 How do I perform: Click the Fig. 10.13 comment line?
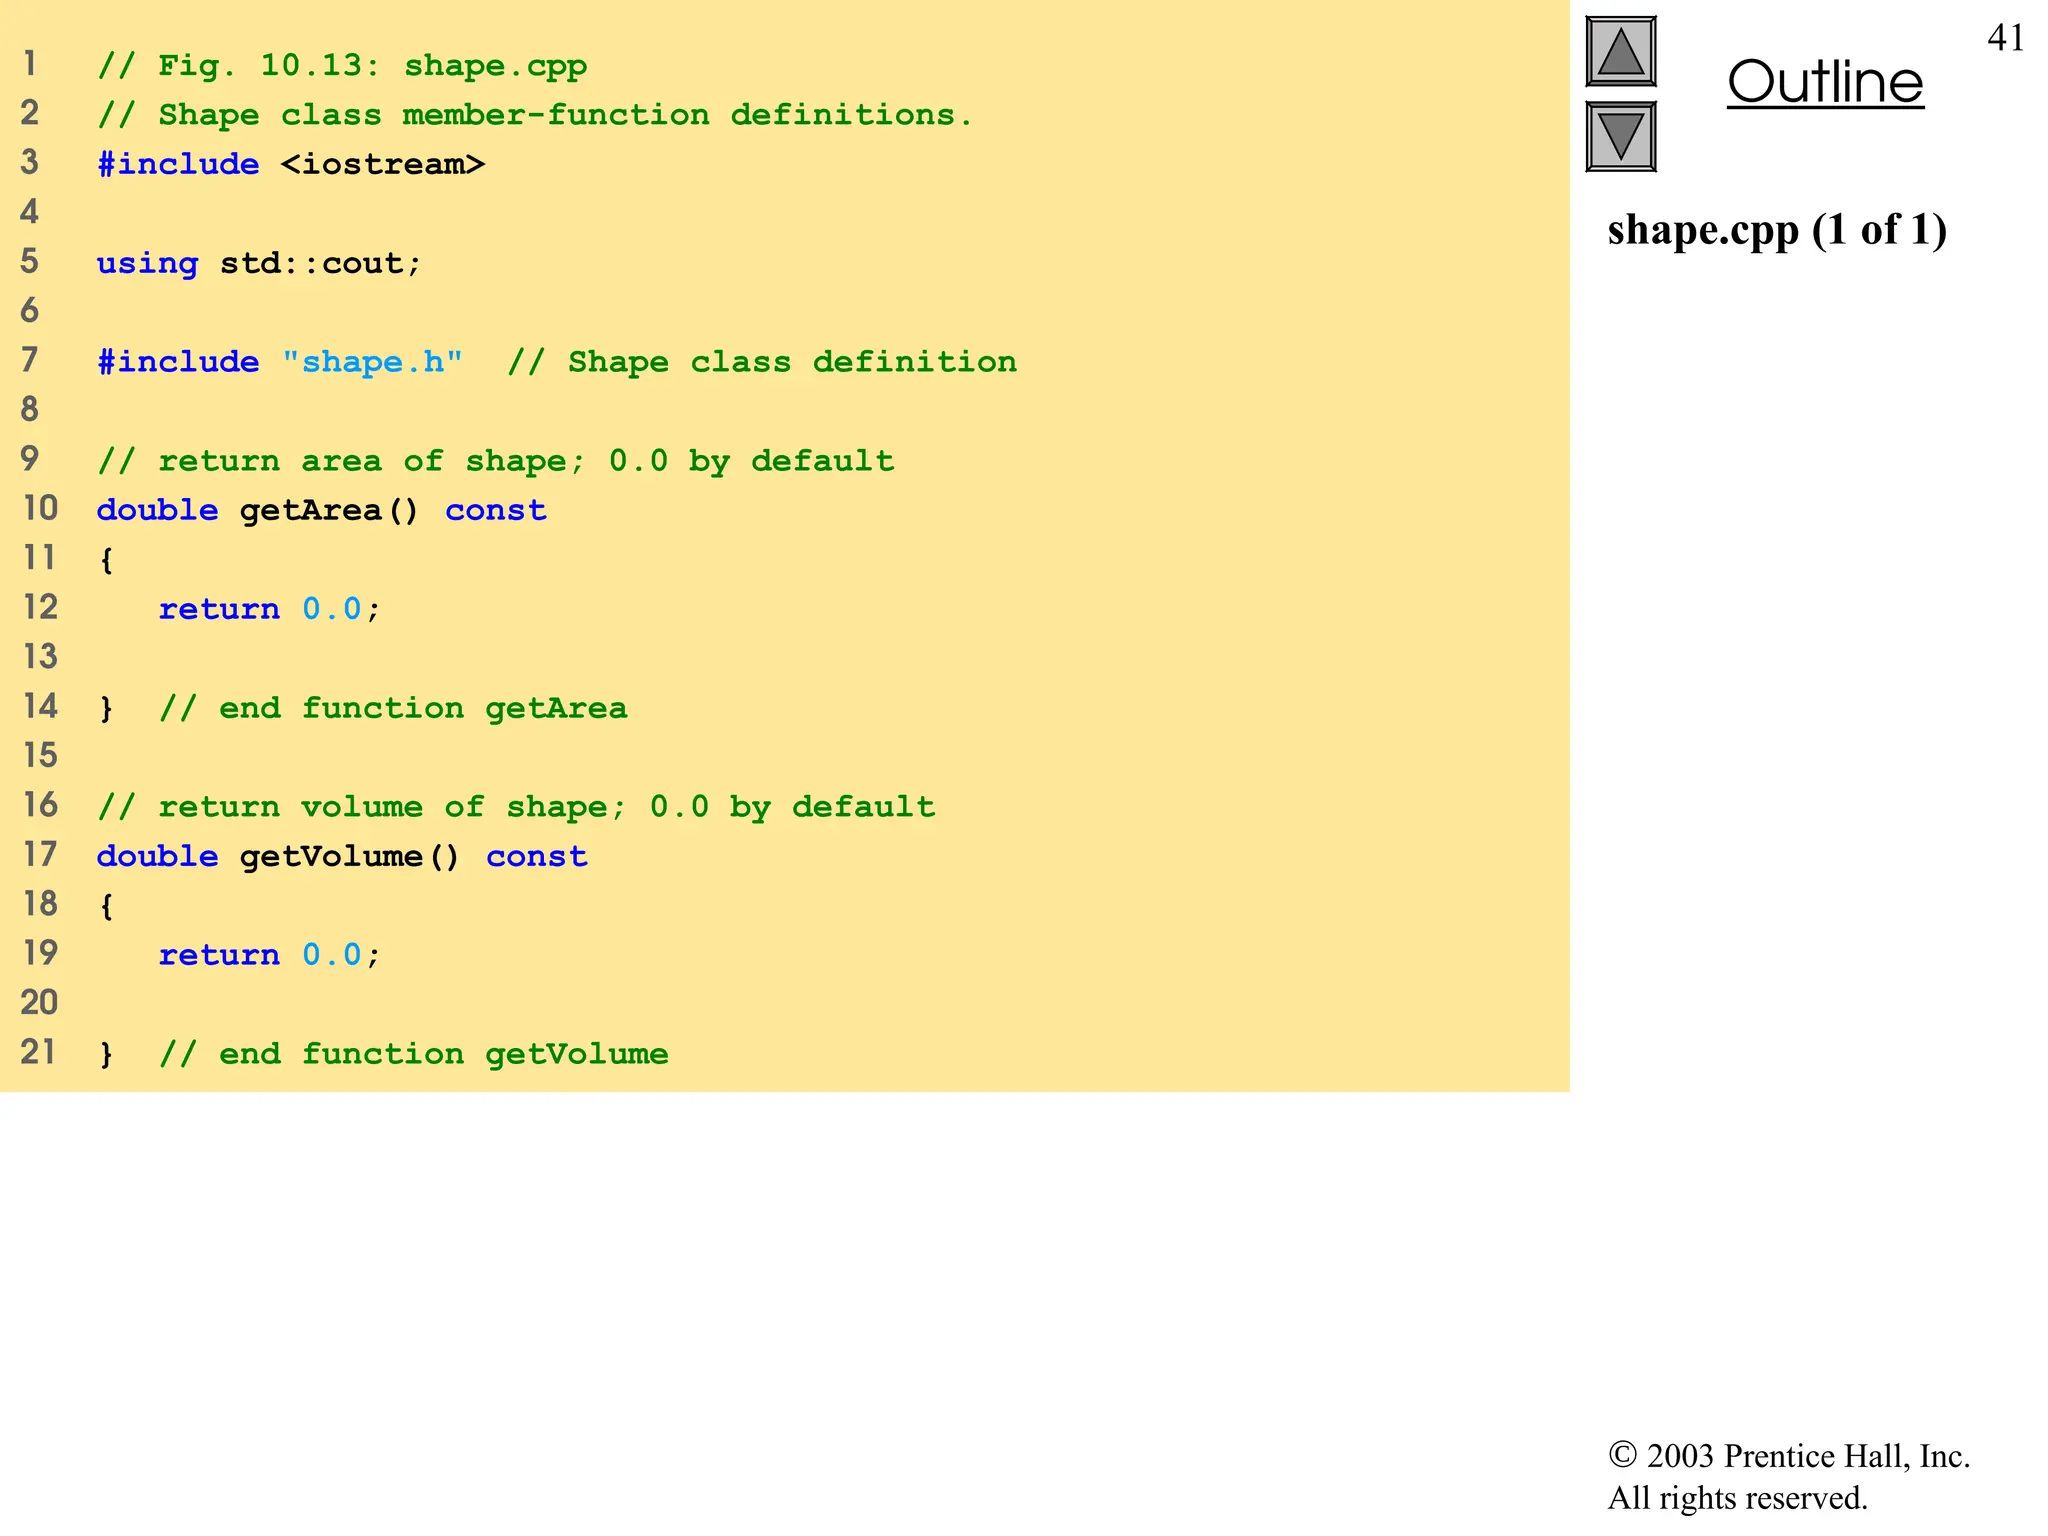[342, 66]
